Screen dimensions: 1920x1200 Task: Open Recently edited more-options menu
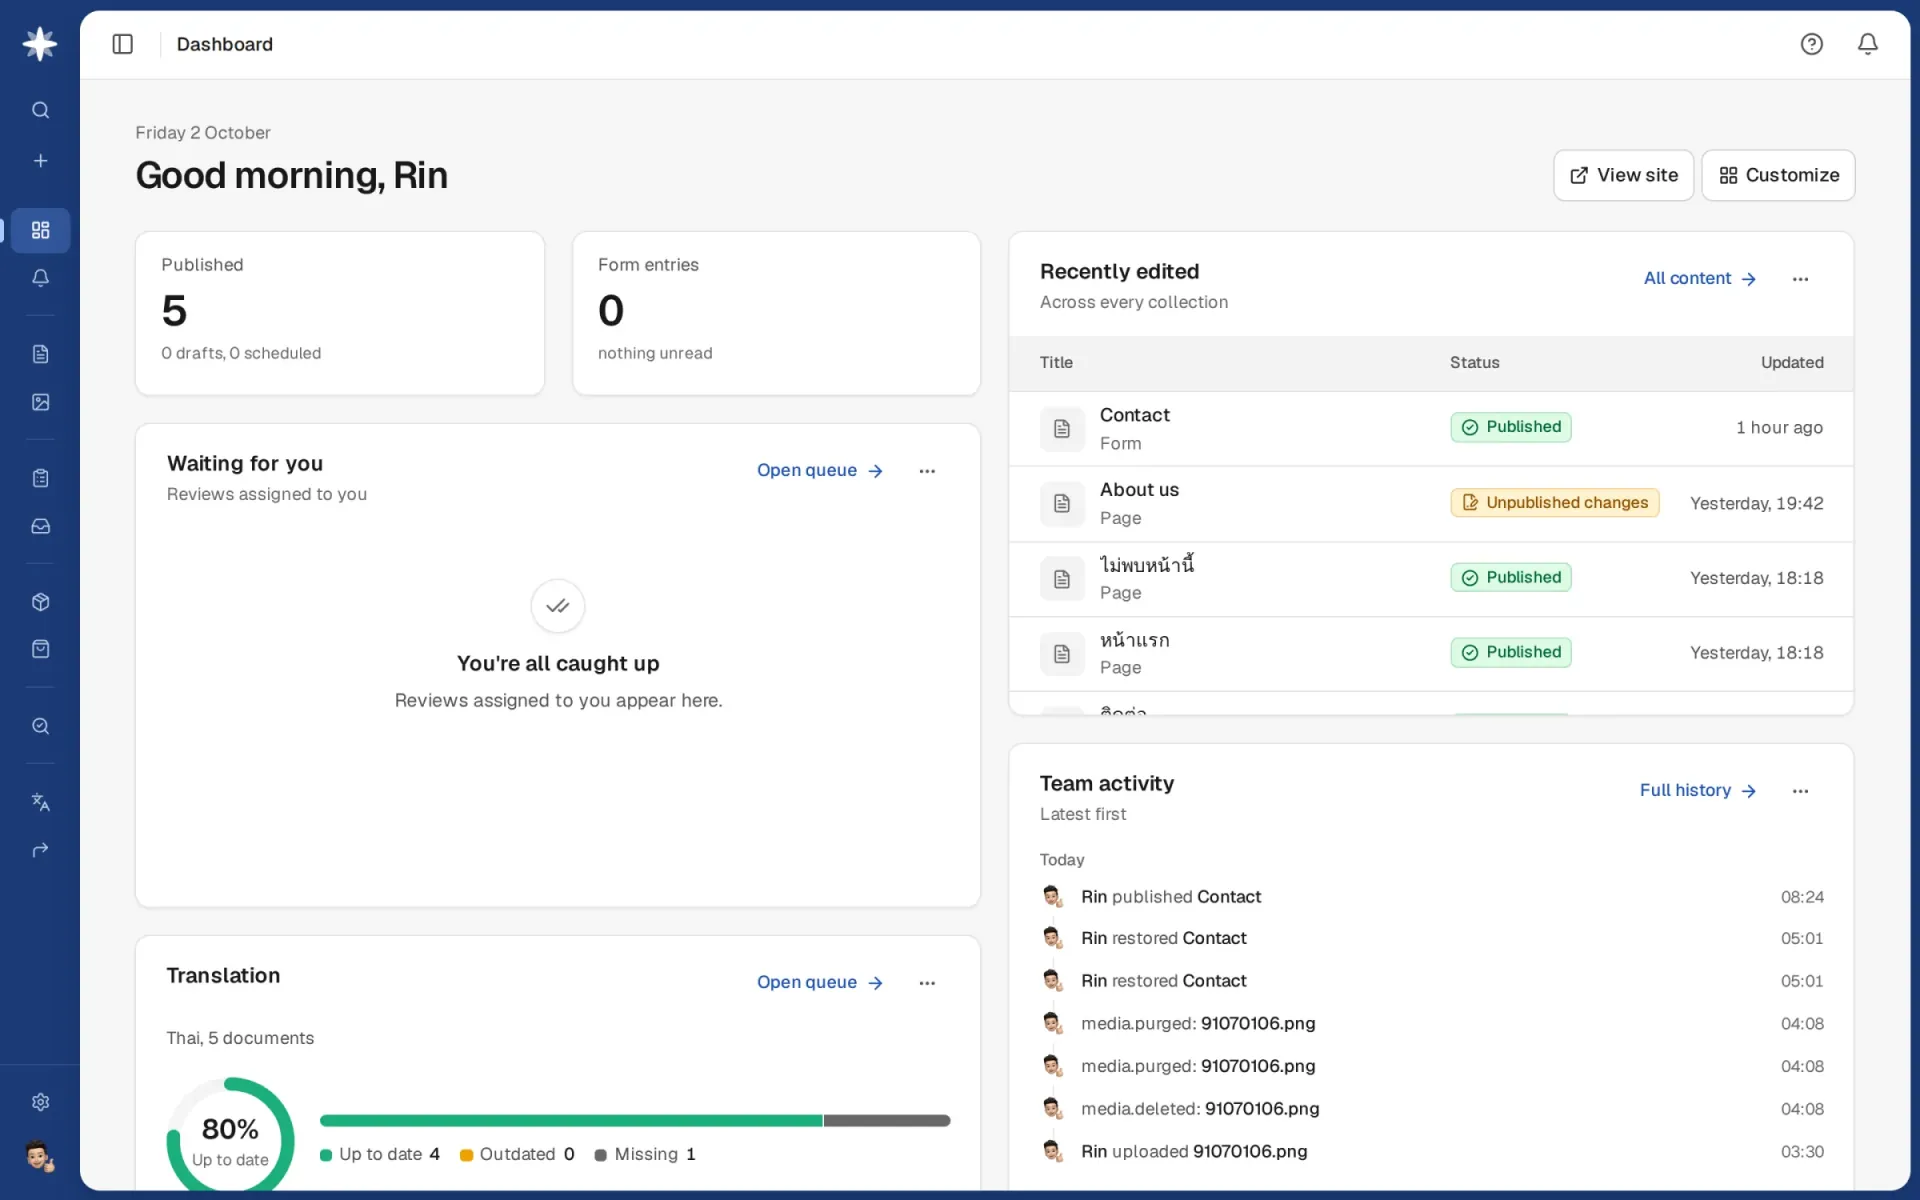[1800, 279]
